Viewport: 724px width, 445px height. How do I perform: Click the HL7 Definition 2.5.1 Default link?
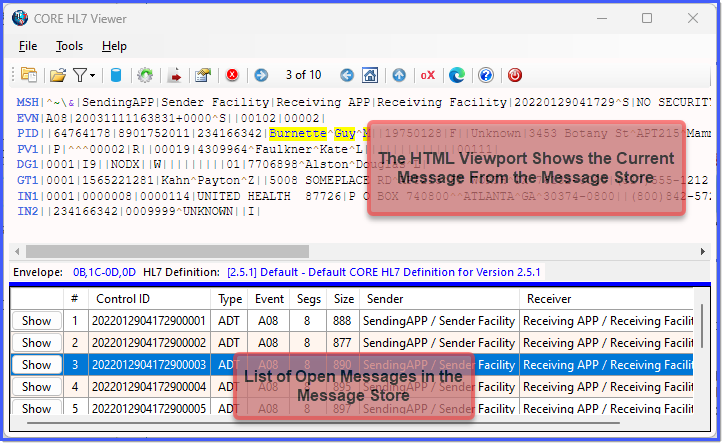point(383,272)
